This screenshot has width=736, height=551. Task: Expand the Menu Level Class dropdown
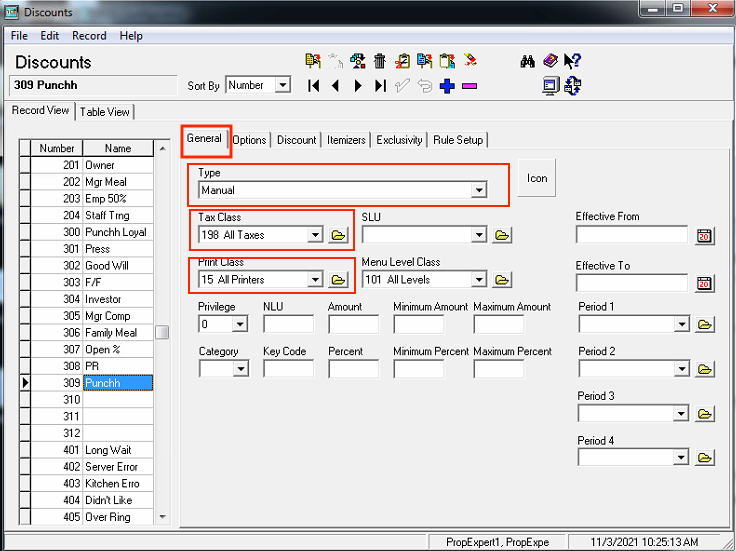pos(479,280)
